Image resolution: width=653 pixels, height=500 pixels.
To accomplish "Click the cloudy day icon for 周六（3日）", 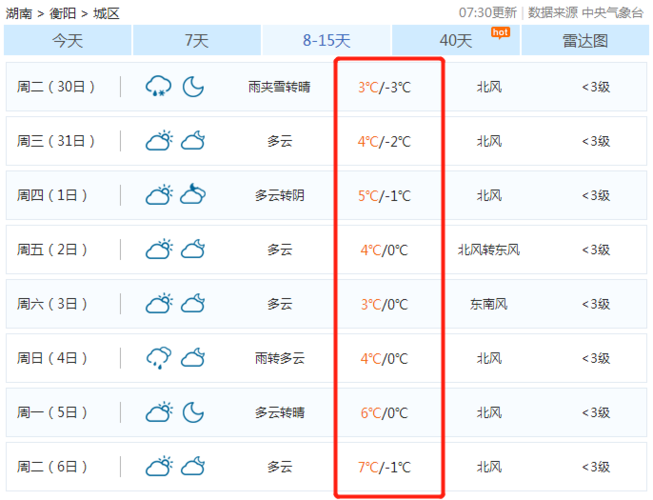I will pyautogui.click(x=159, y=303).
